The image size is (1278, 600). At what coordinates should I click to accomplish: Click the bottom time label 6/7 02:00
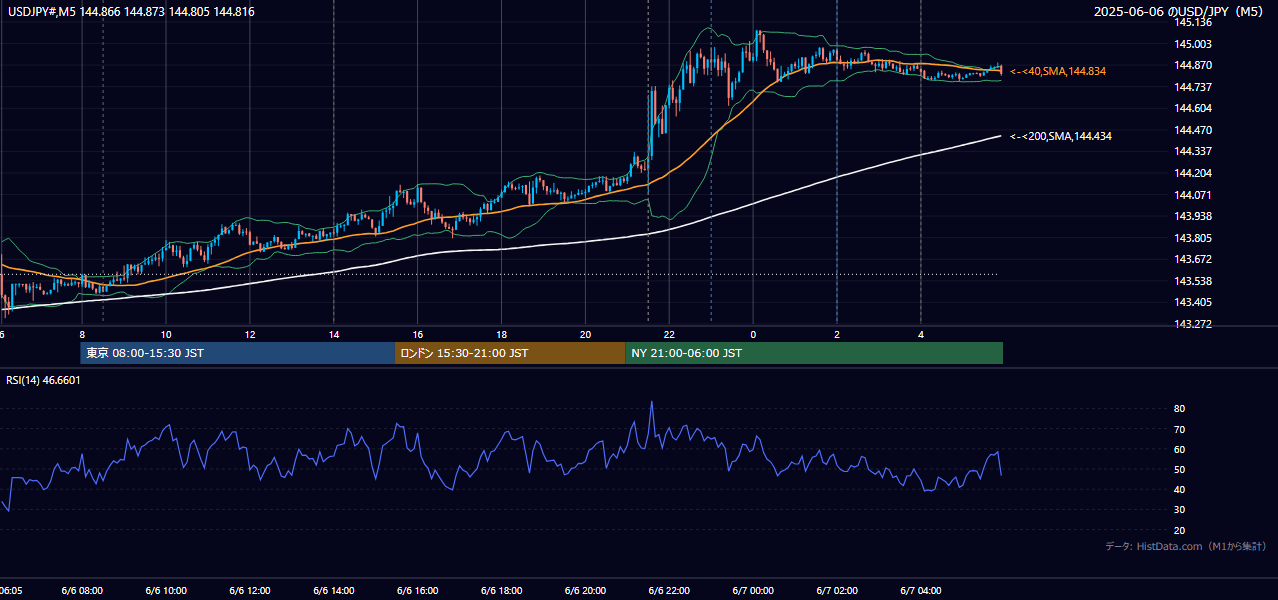tap(837, 591)
